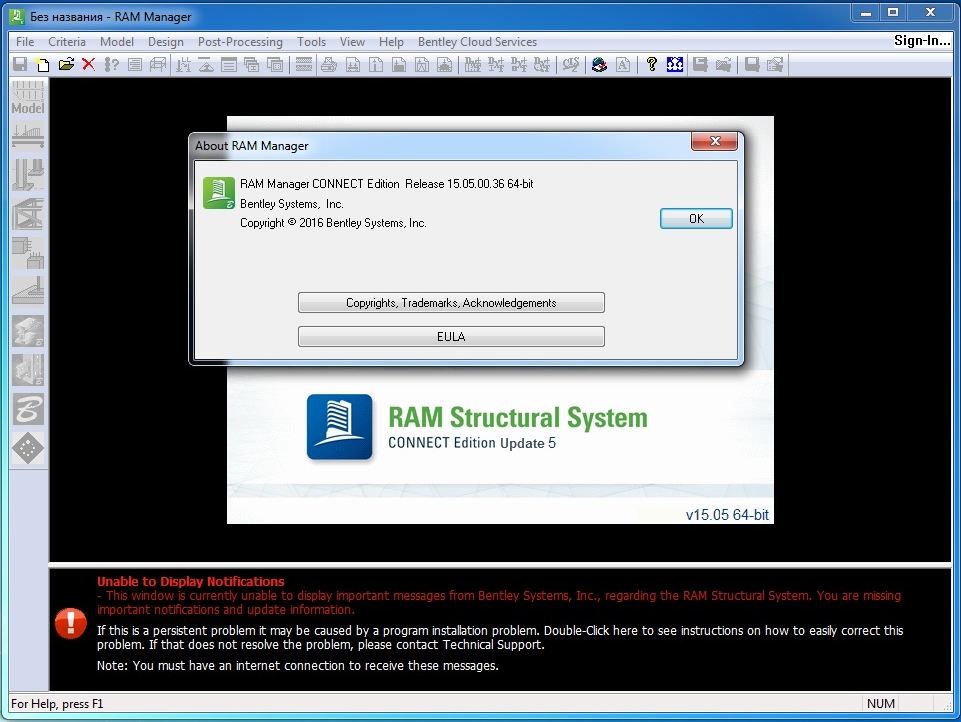The height and width of the screenshot is (722, 961).
Task: Open the Concrete design module icon
Action: tap(28, 253)
